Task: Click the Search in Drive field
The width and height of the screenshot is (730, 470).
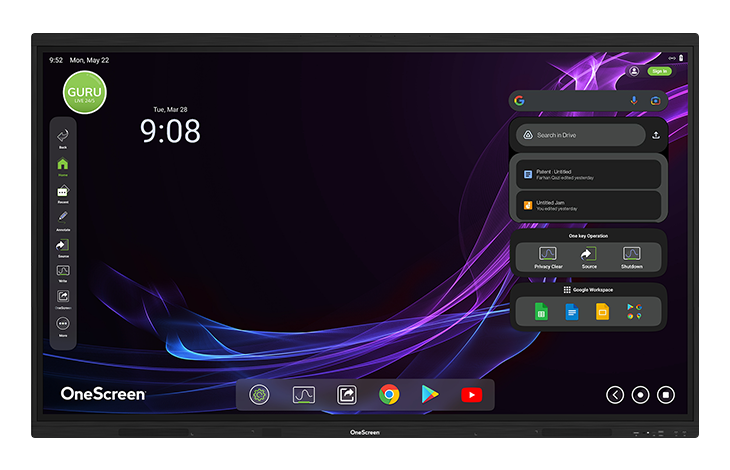Action: coord(581,135)
